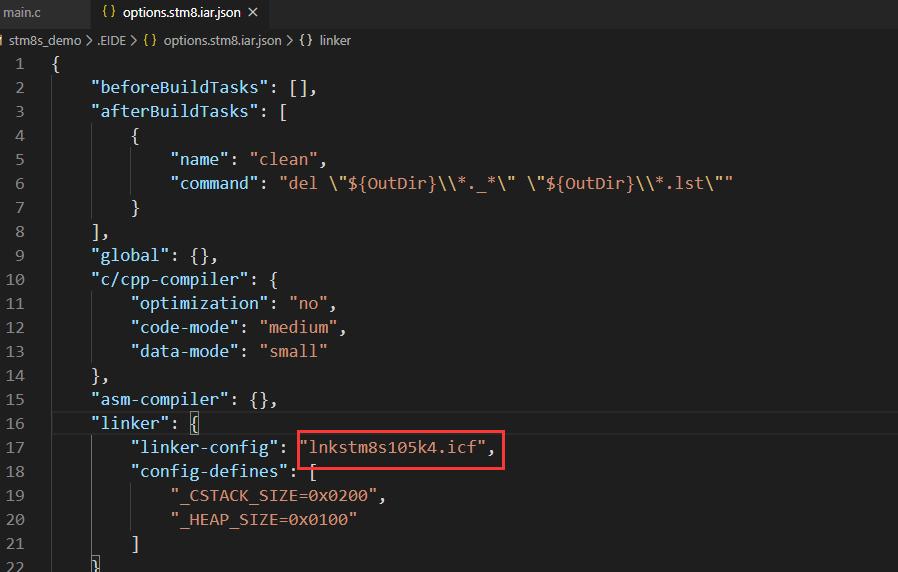Click the highlighted opening brace on line 16
898x572 pixels.
pyautogui.click(x=194, y=424)
